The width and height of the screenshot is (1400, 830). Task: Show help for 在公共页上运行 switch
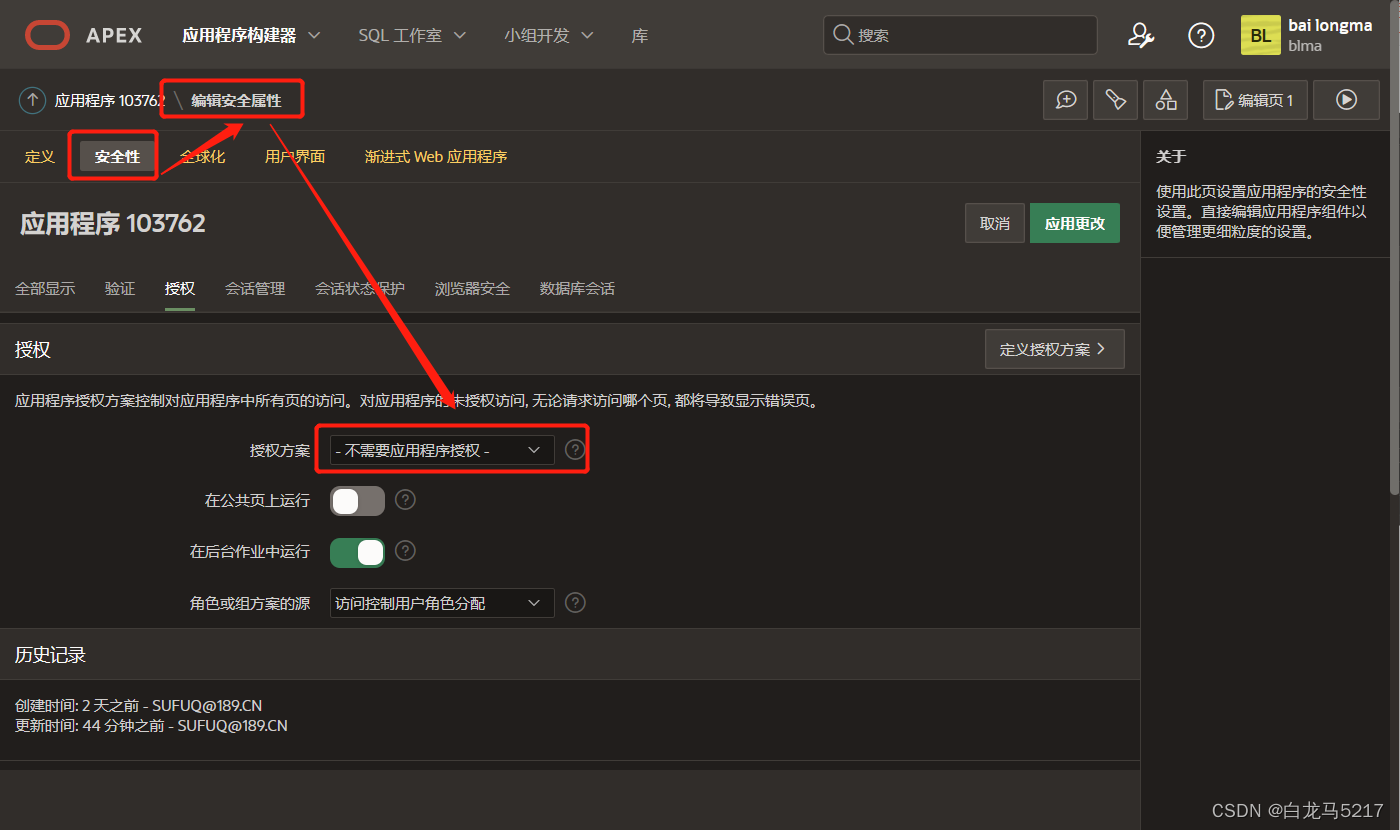click(x=405, y=500)
